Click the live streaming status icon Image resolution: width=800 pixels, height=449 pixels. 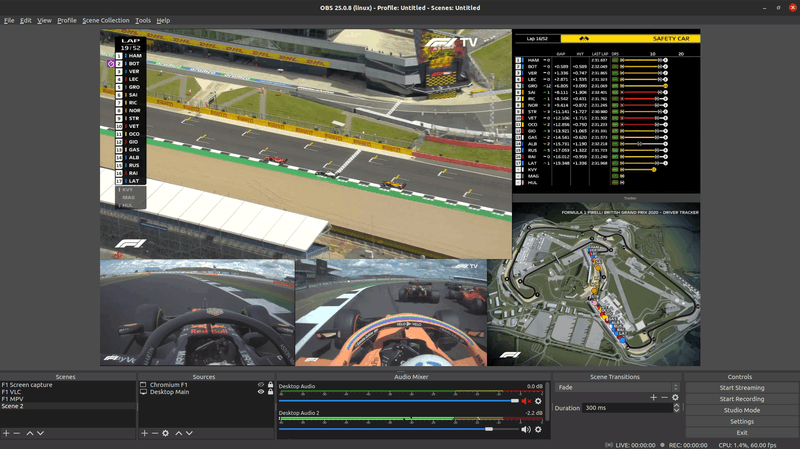609,445
